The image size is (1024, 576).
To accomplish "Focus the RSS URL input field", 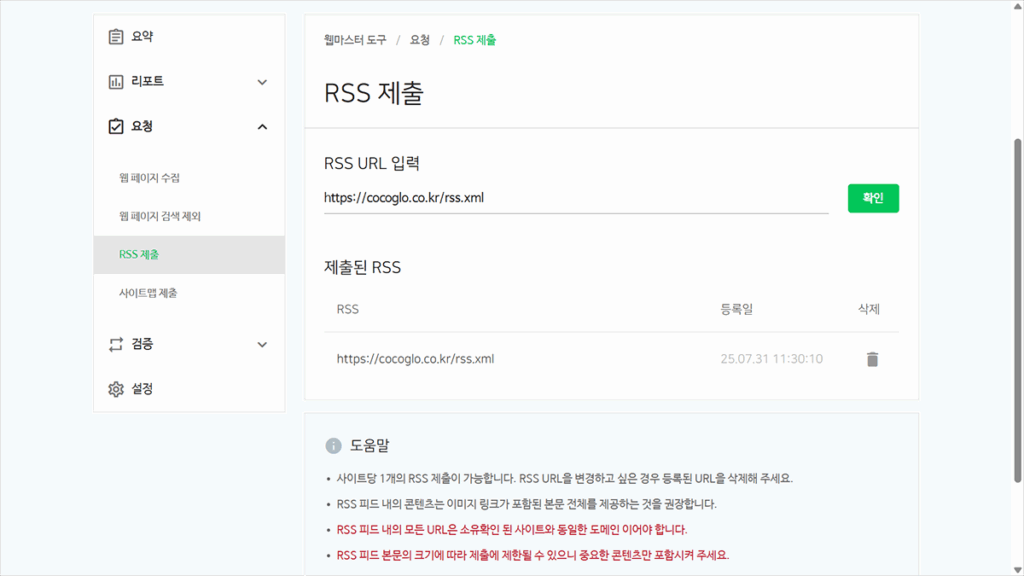I will 576,198.
